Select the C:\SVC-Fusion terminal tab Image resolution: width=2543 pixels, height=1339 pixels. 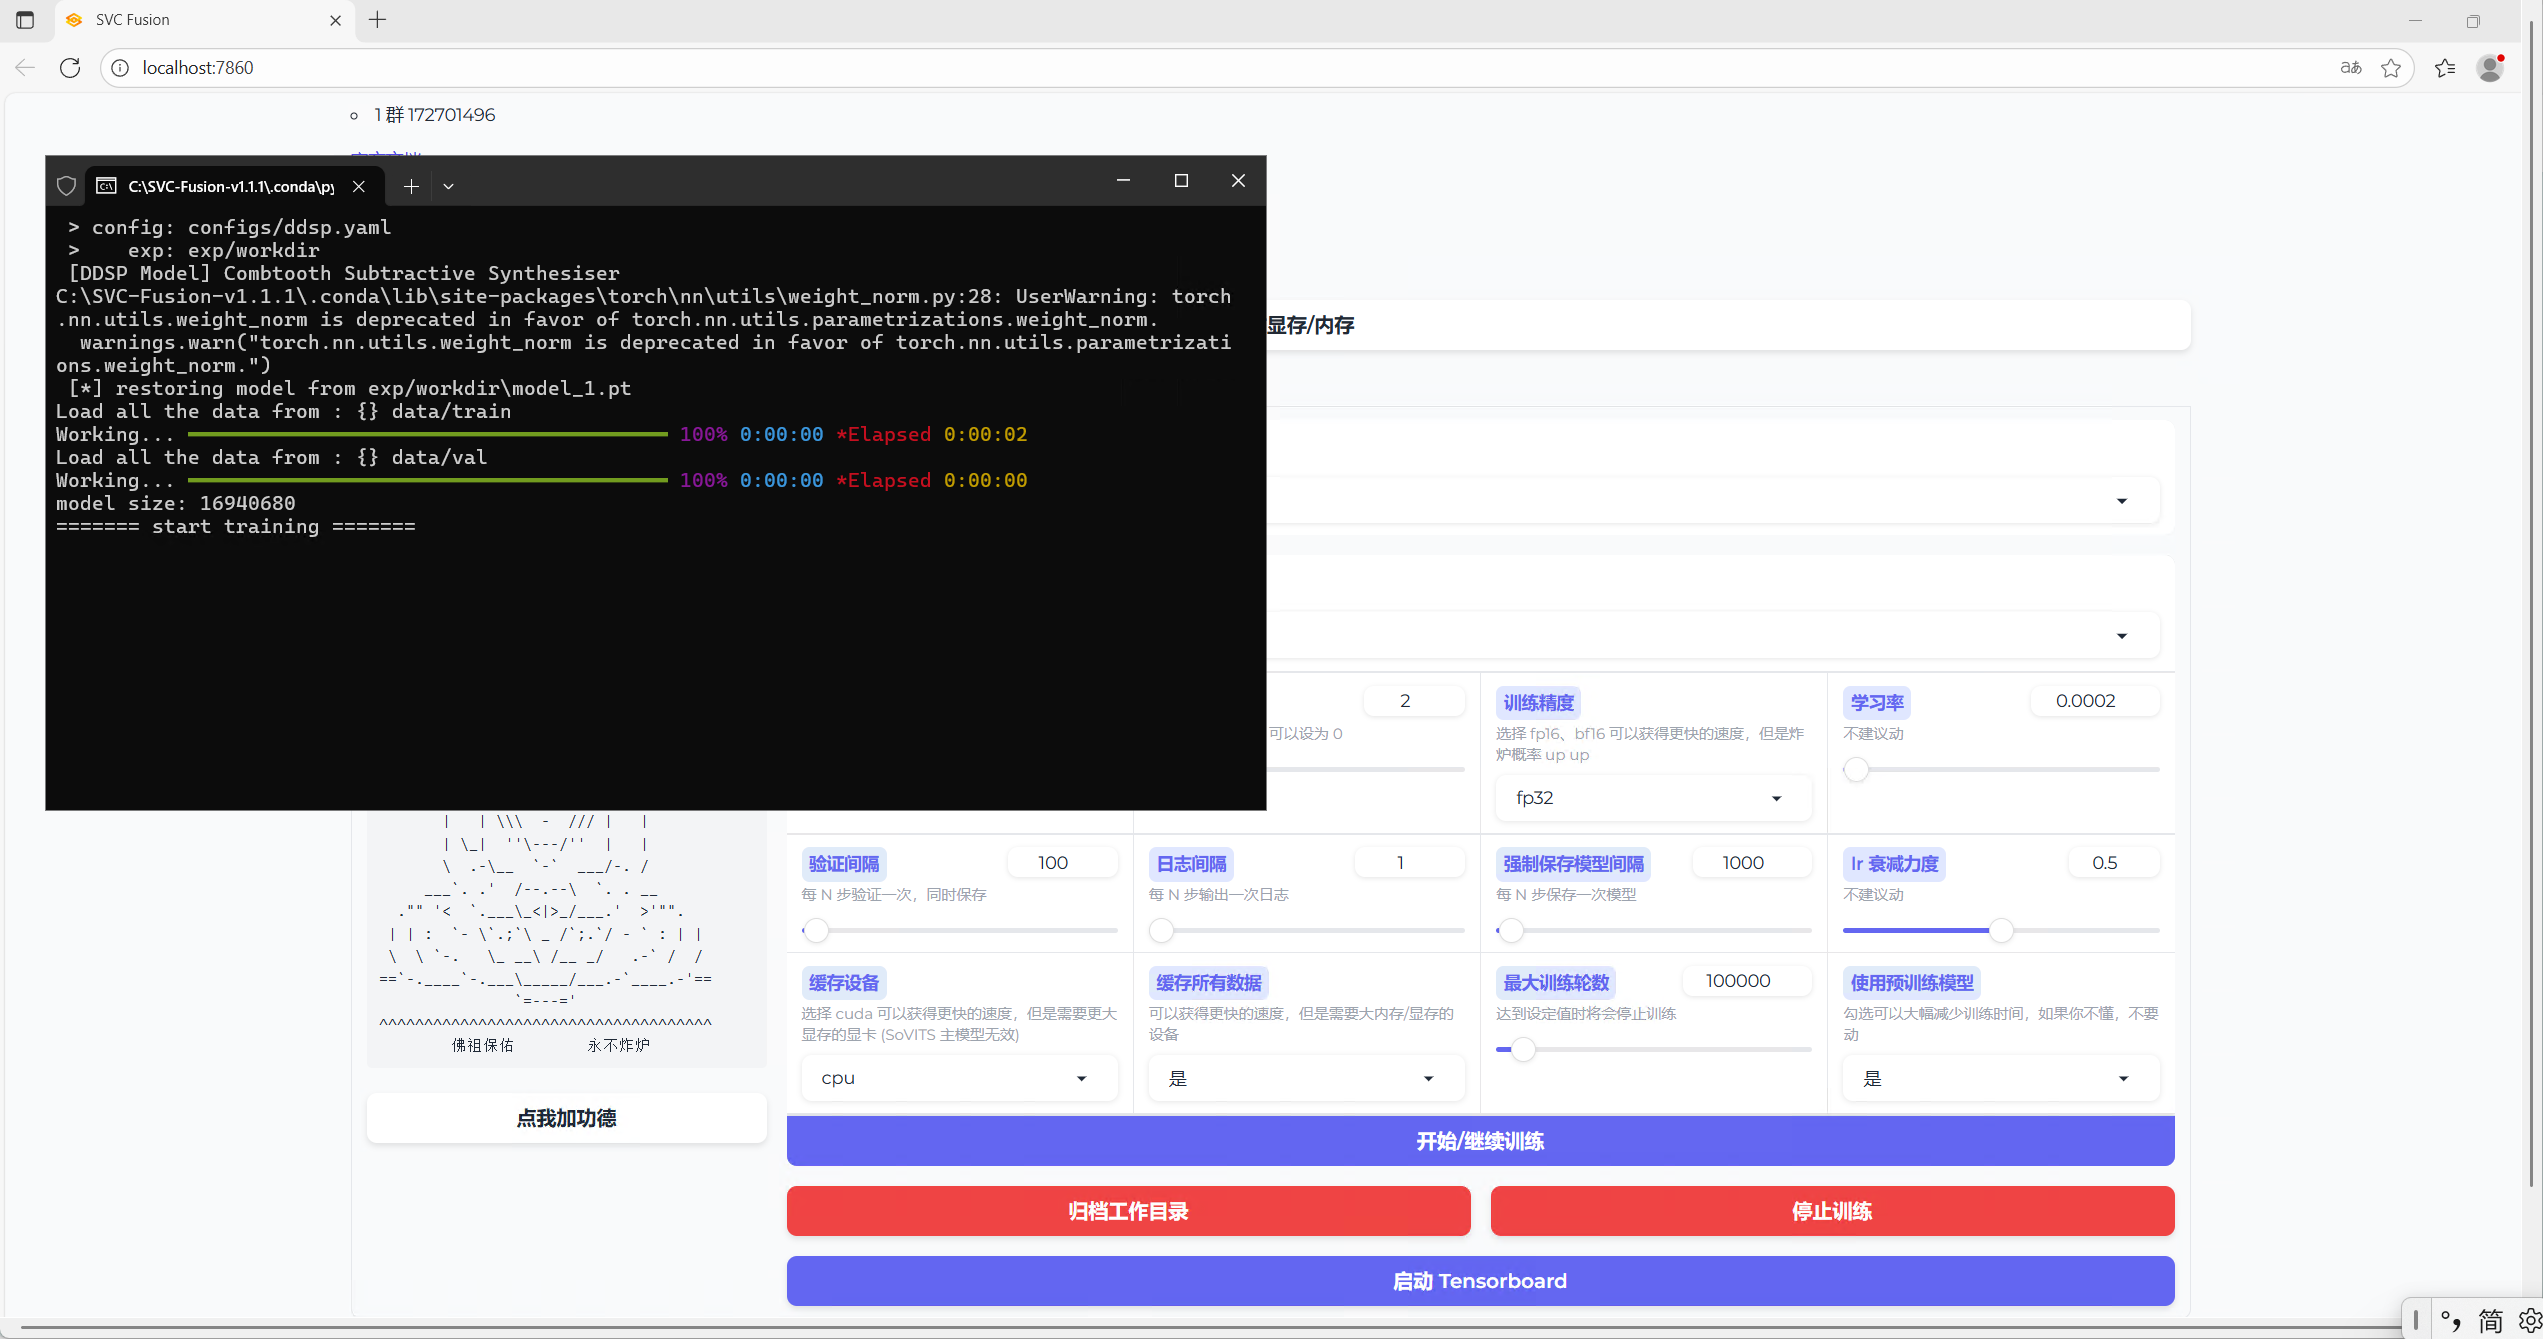230,186
